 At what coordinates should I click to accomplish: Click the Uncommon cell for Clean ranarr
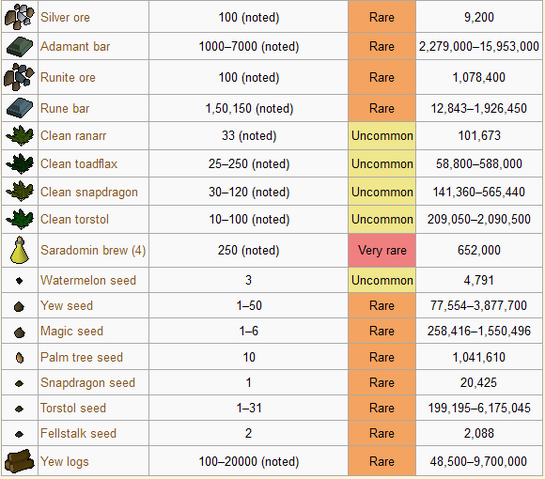382,136
